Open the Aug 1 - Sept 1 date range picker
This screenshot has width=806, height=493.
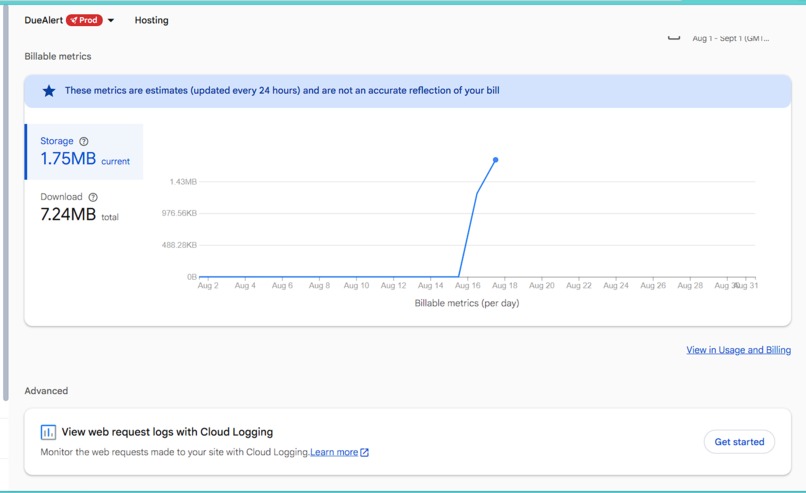[730, 38]
